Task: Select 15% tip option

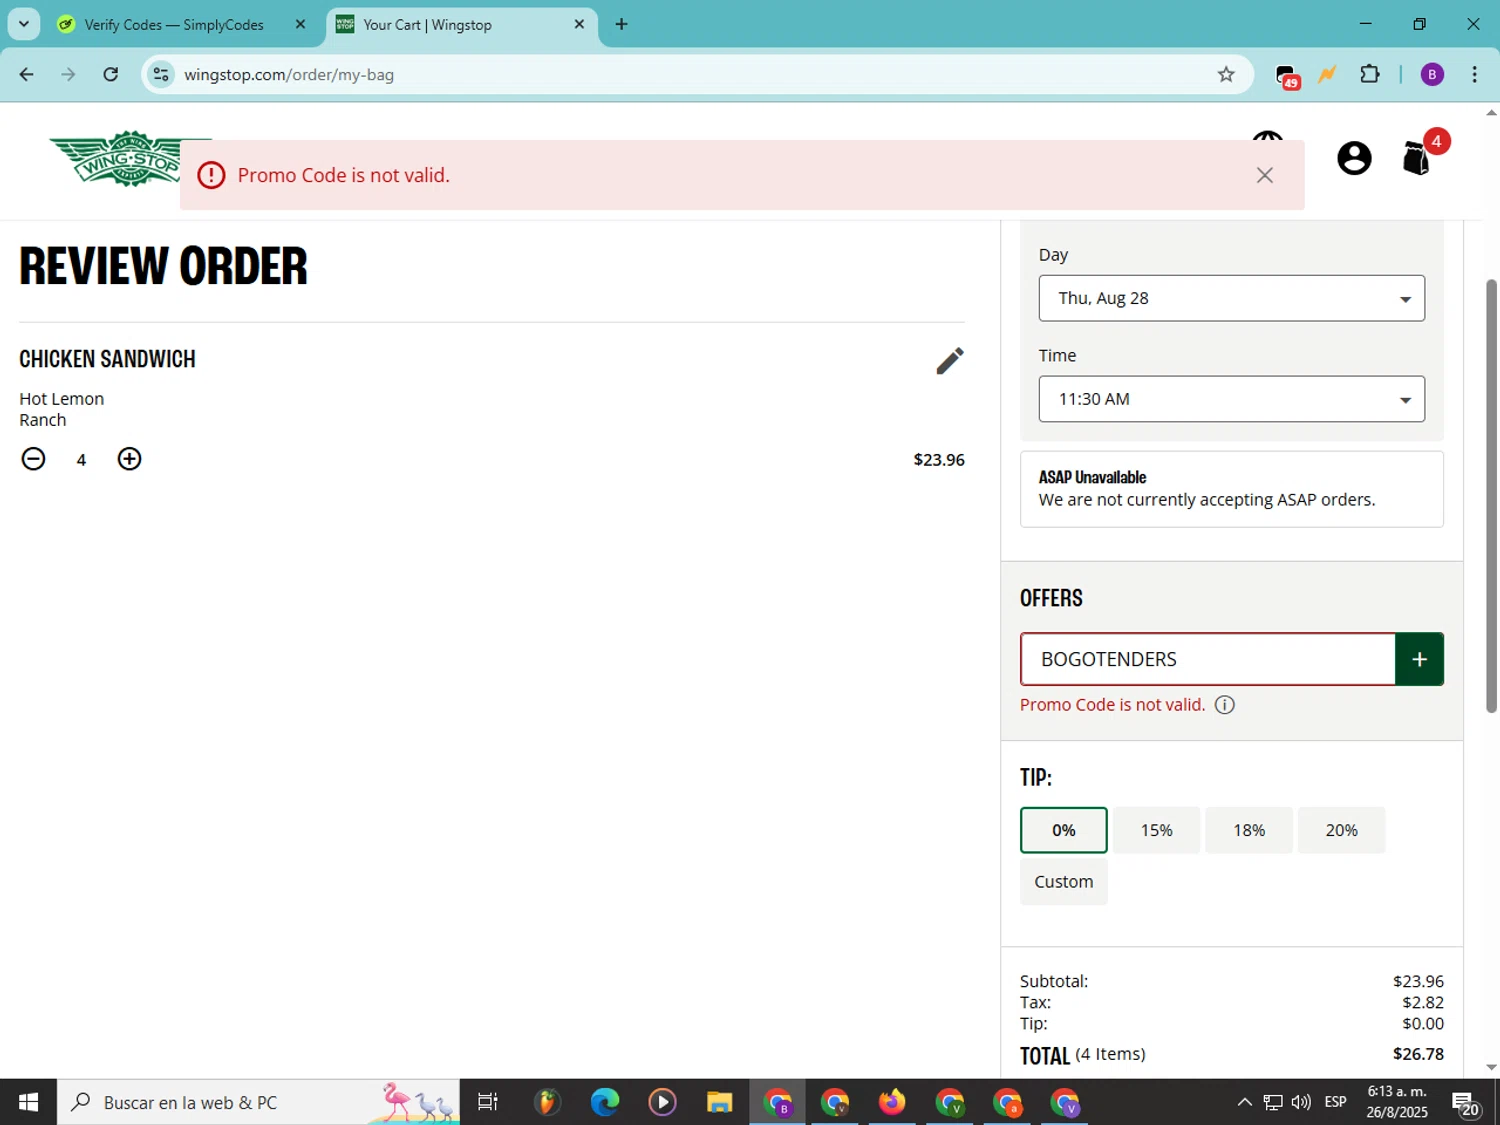Action: coord(1156,830)
